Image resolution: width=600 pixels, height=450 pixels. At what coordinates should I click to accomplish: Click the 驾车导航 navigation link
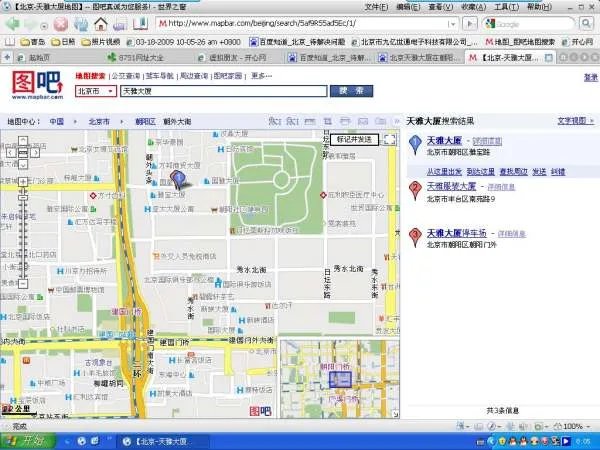[160, 76]
